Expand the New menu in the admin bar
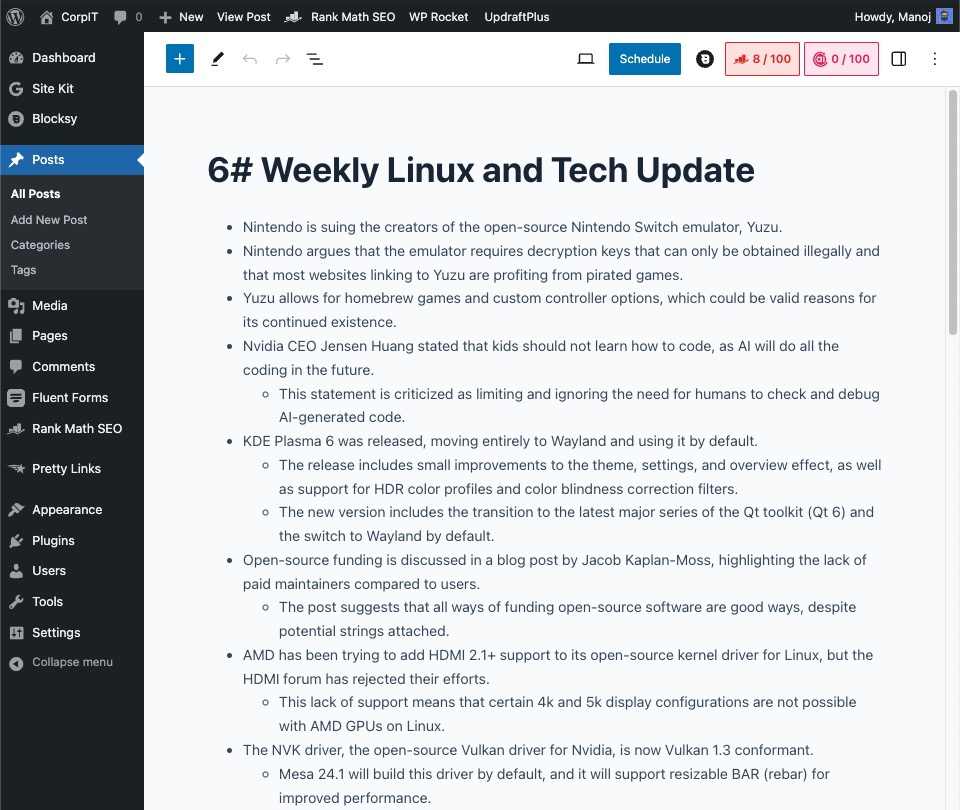Screen dimensions: 960x810 180,16
